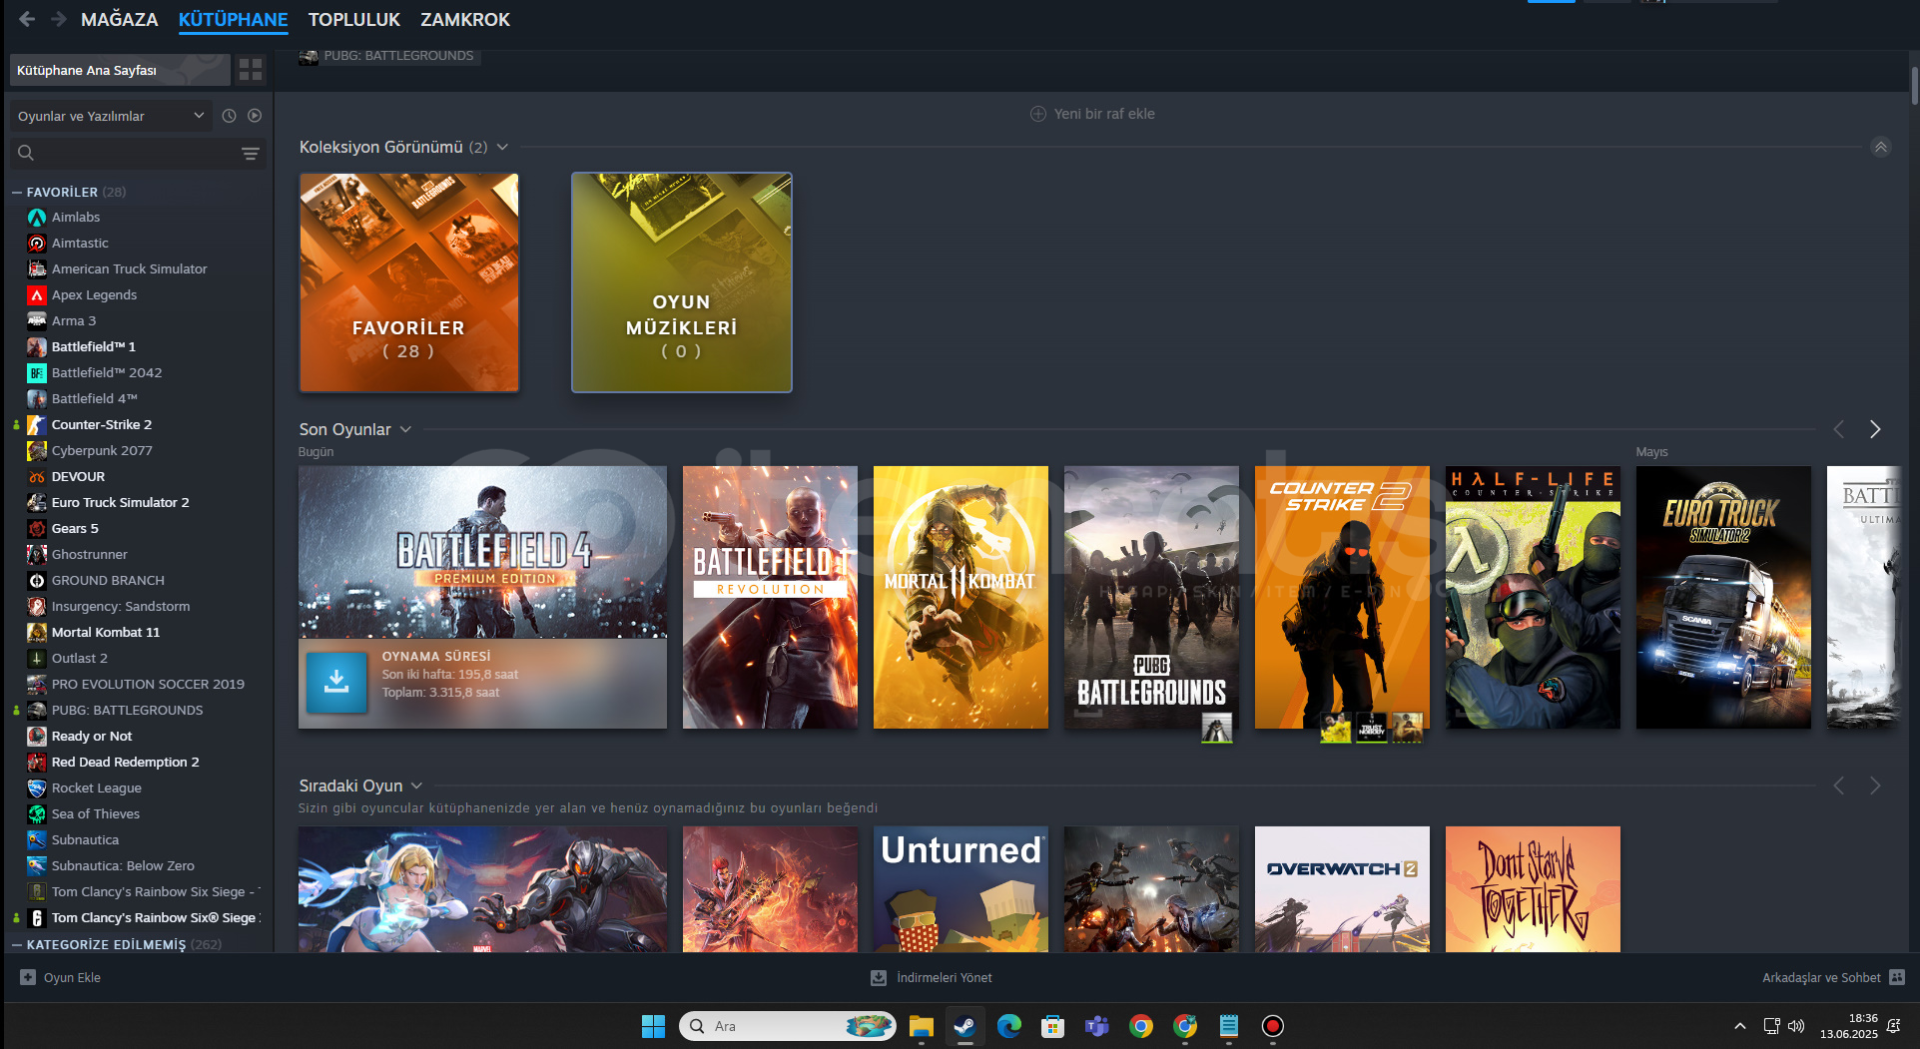Open Counter-Strike 2 cover art
The width and height of the screenshot is (1920, 1049).
tap(1342, 597)
